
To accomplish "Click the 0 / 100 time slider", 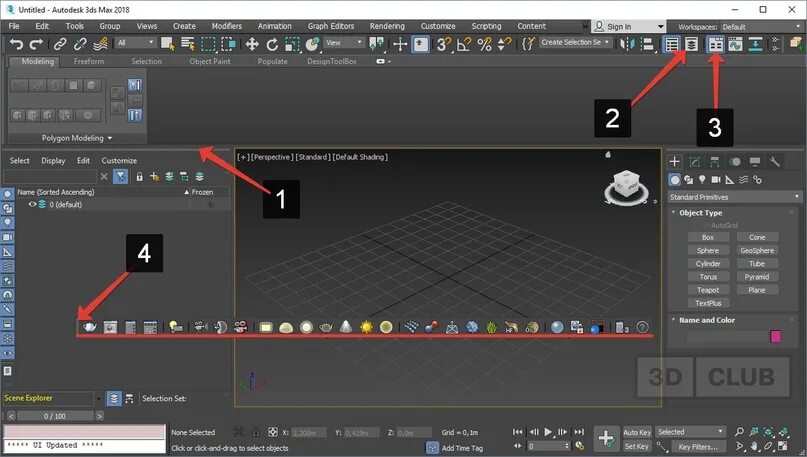I will point(55,416).
